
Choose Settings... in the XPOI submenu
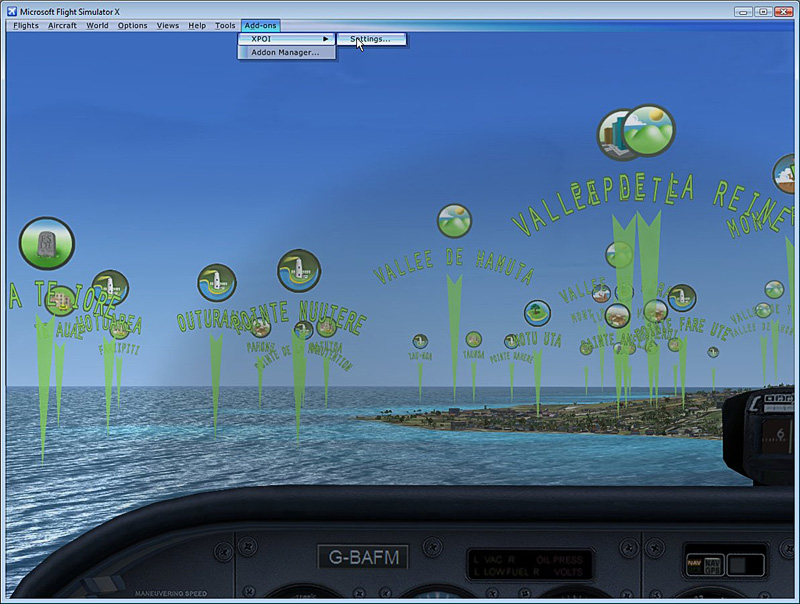pyautogui.click(x=370, y=39)
